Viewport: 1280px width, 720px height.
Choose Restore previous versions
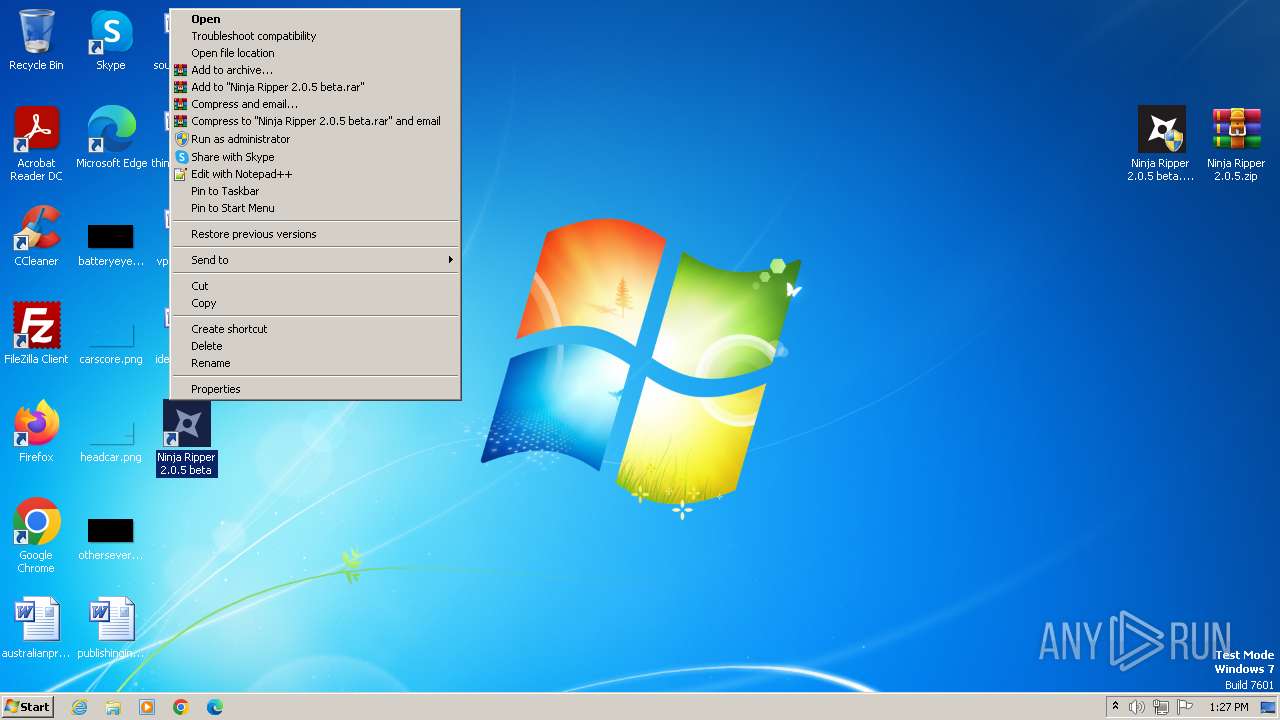tap(315, 234)
